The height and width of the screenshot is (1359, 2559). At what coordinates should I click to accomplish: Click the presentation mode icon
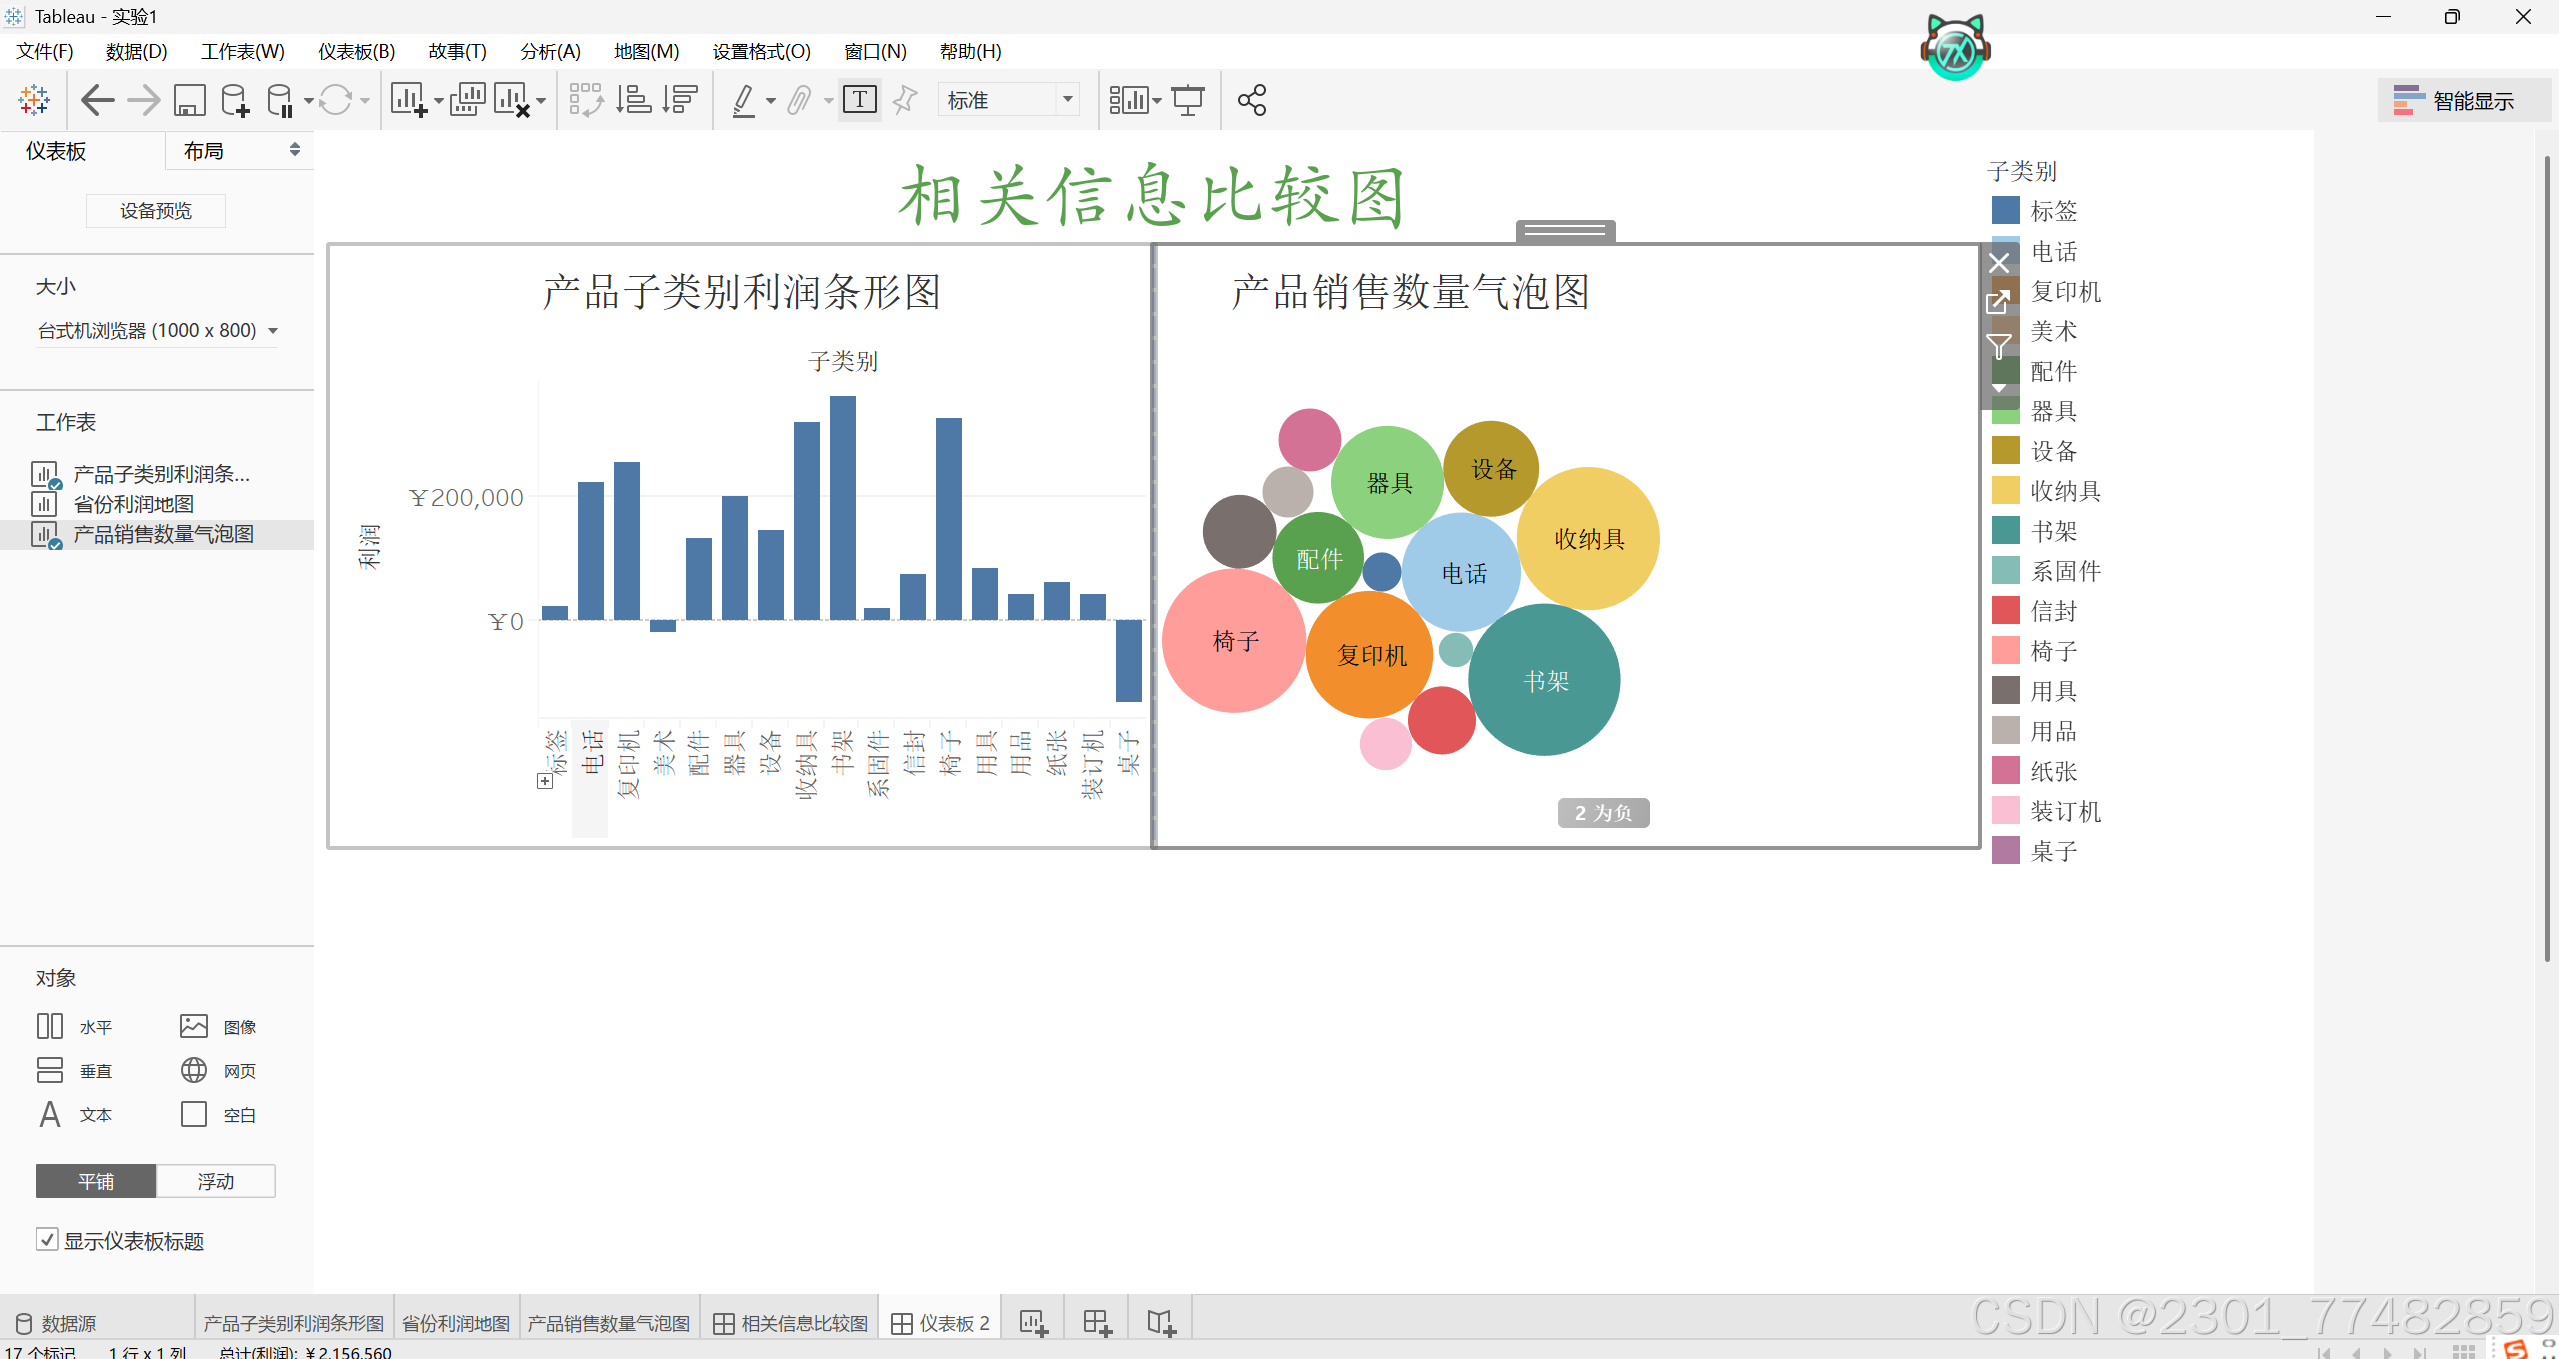coord(1188,100)
